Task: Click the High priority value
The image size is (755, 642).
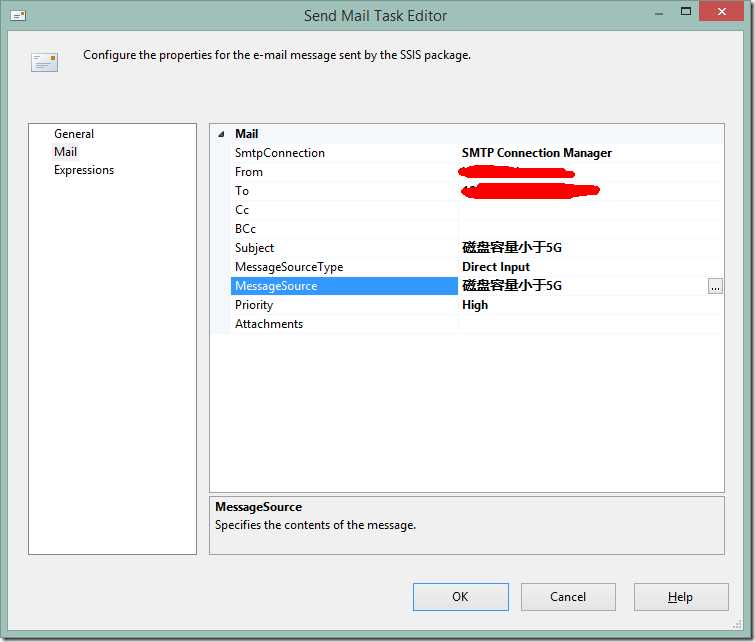Action: (x=475, y=305)
